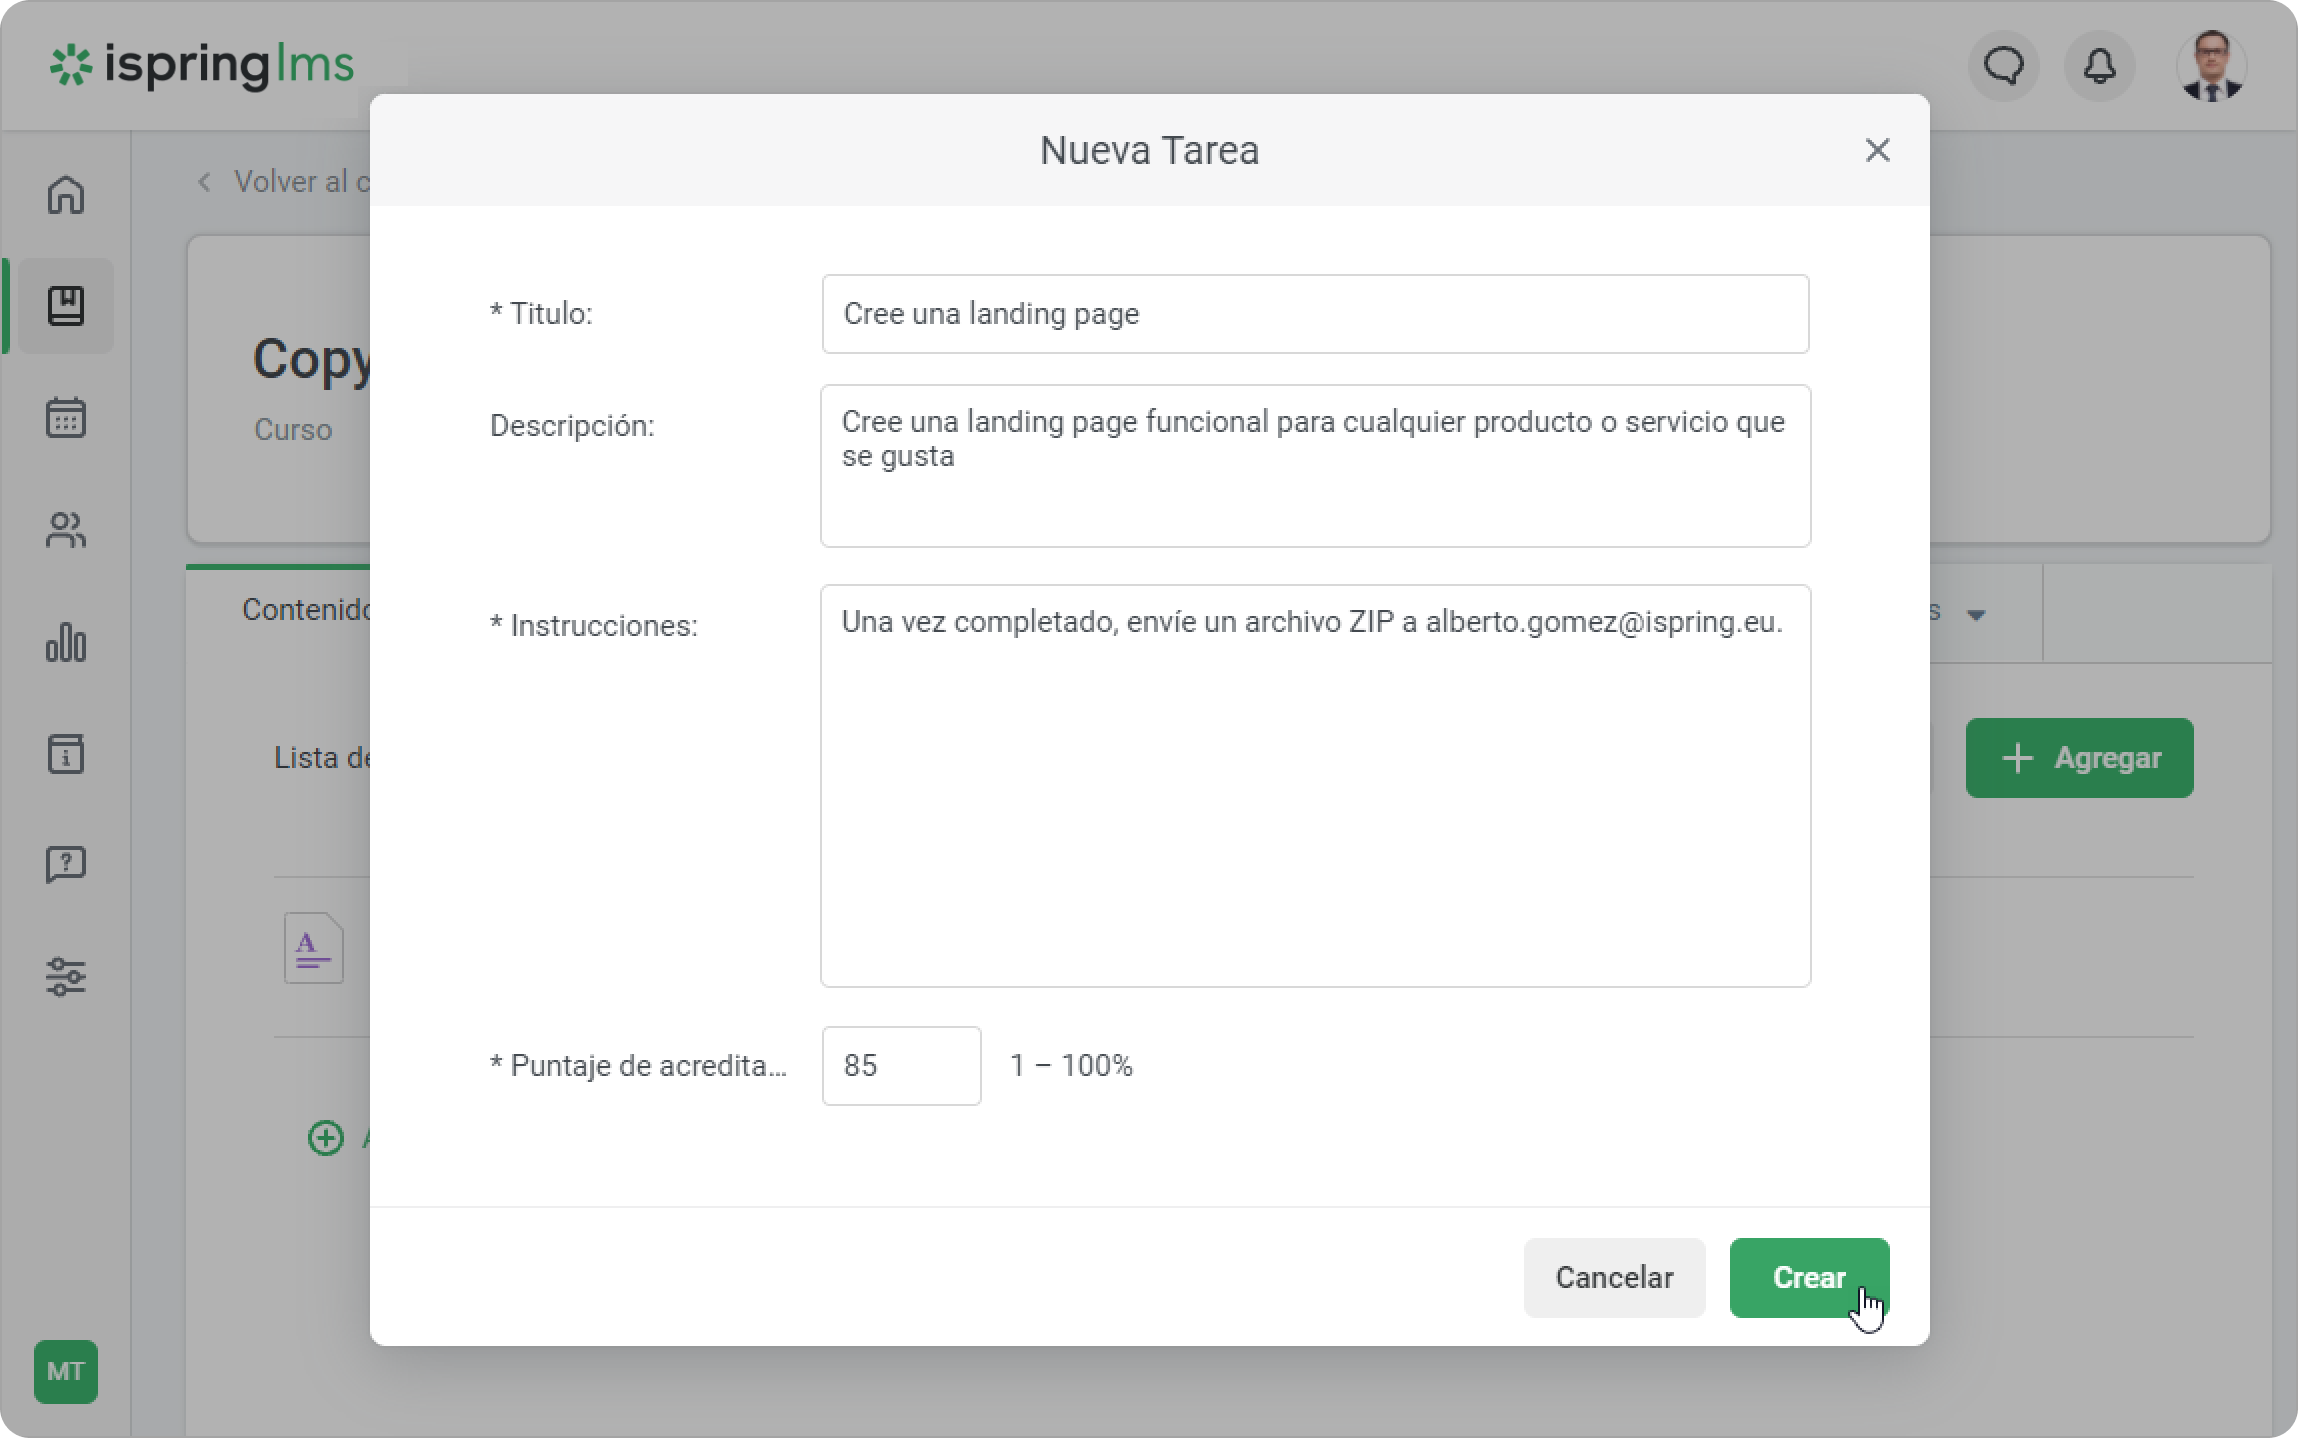Viewport: 2298px width, 1438px height.
Task: Click the passing score field showing 85
Action: point(900,1066)
